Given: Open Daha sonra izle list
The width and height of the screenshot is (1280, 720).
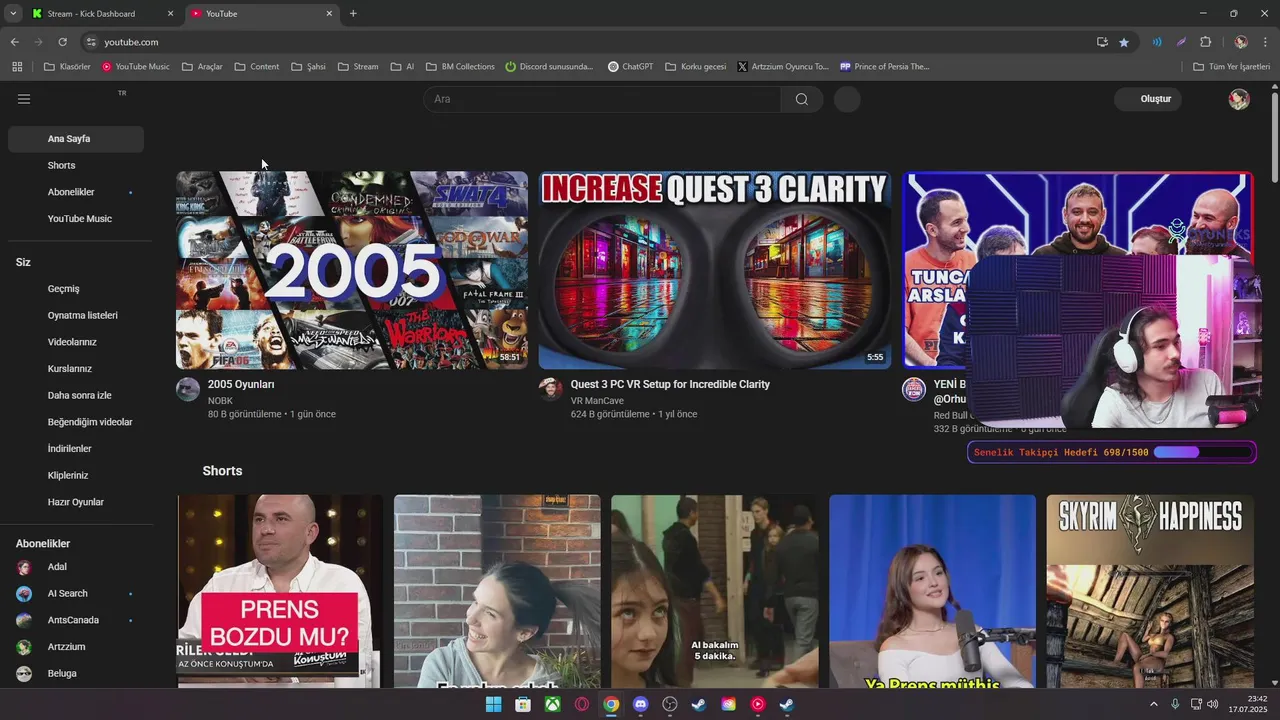Looking at the screenshot, I should tap(76, 395).
